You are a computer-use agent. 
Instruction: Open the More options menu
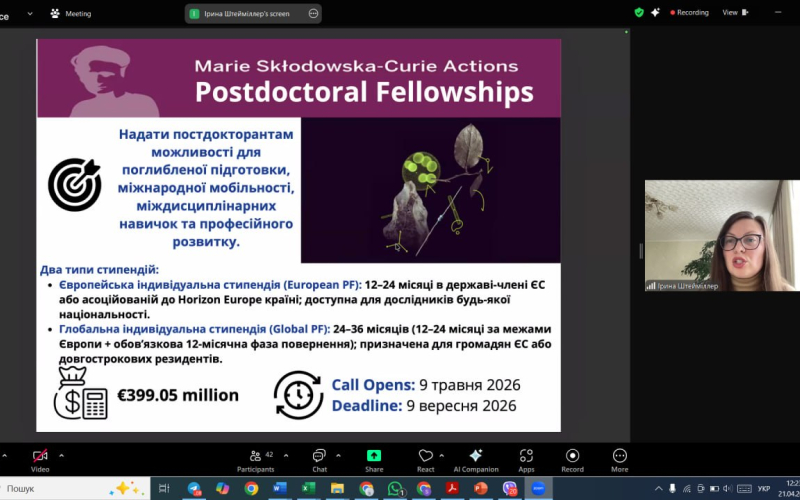click(x=619, y=460)
